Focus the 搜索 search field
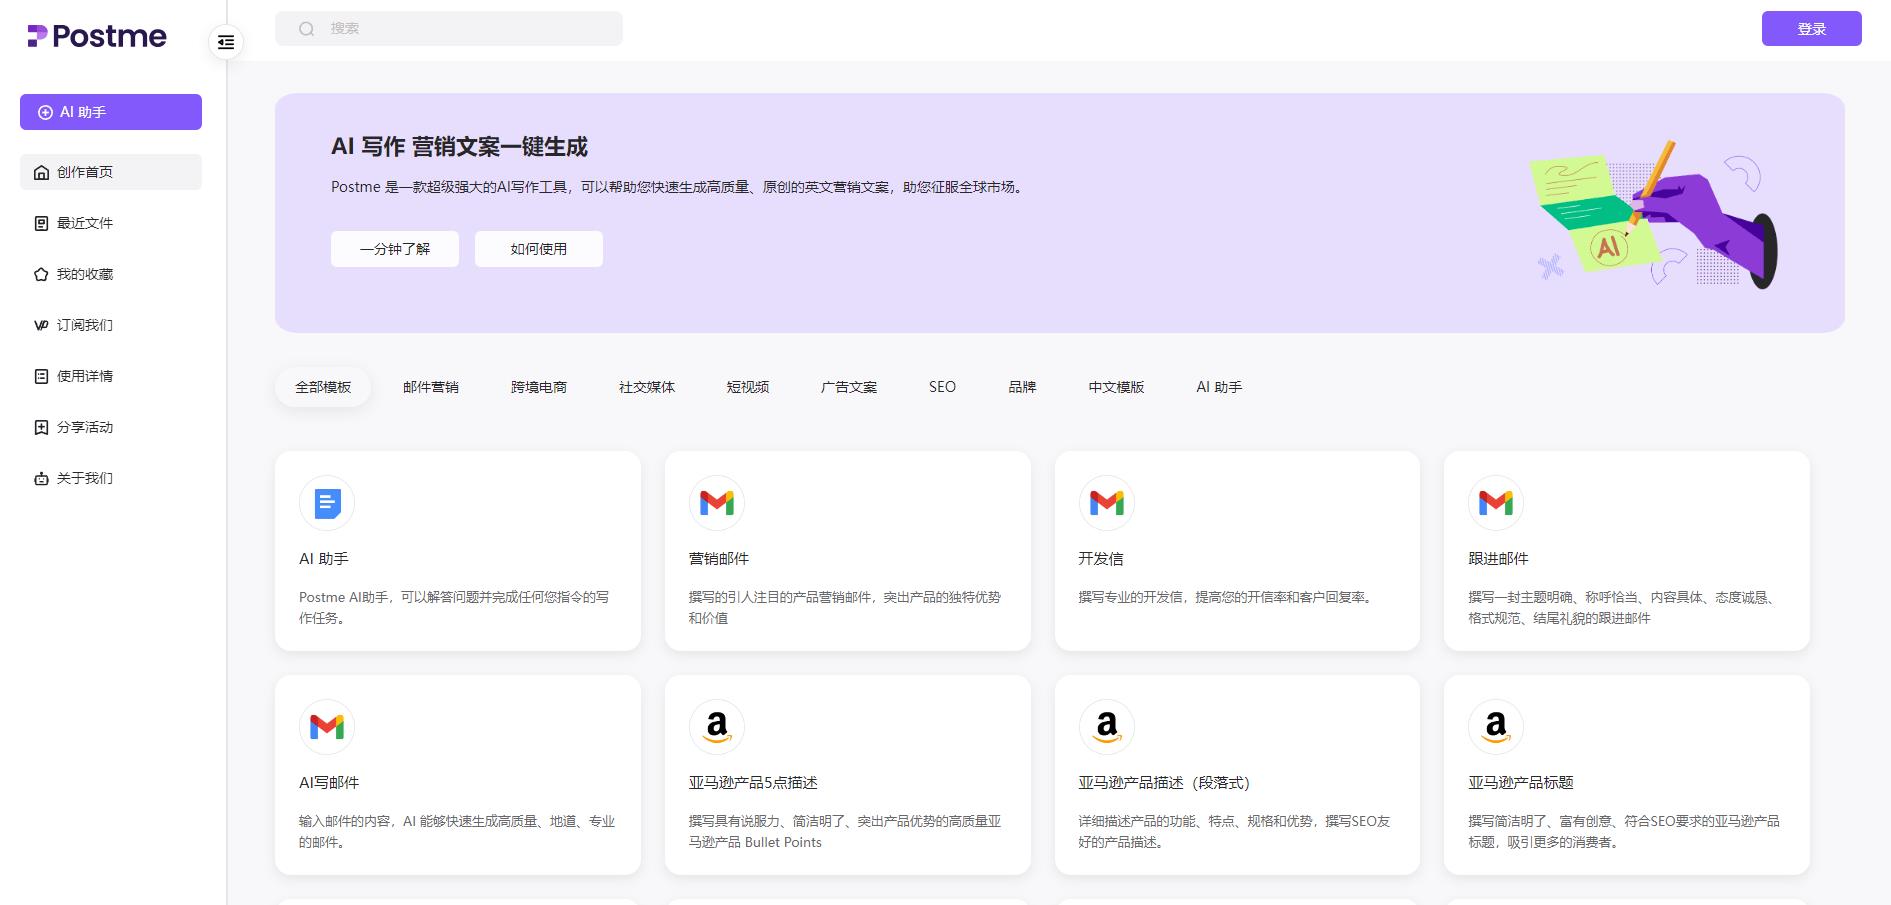The width and height of the screenshot is (1891, 905). click(460, 29)
